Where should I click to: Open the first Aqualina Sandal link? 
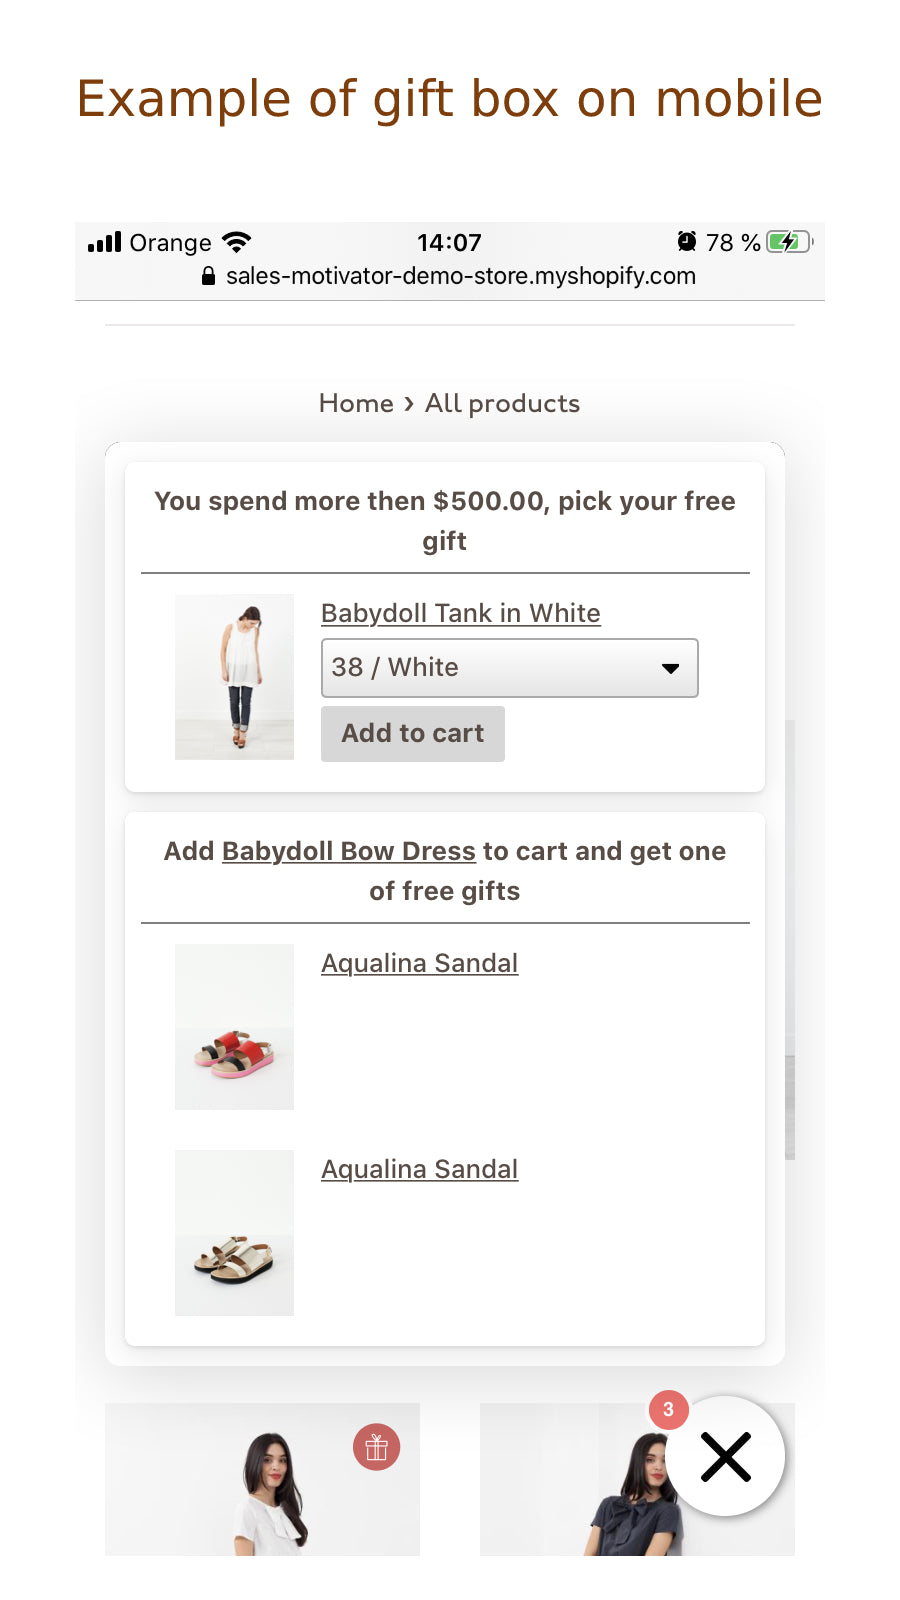419,963
